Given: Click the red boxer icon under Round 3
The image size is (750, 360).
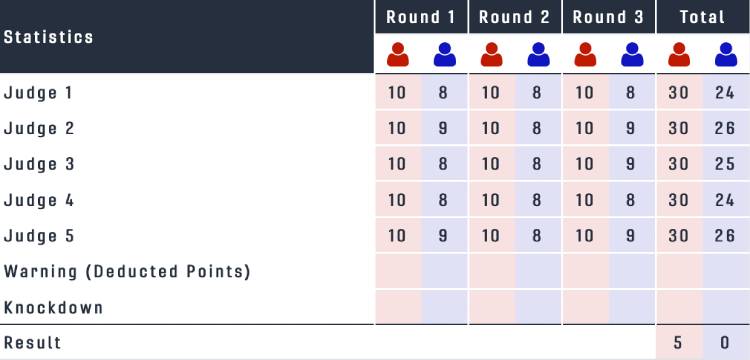Looking at the screenshot, I should click(585, 55).
